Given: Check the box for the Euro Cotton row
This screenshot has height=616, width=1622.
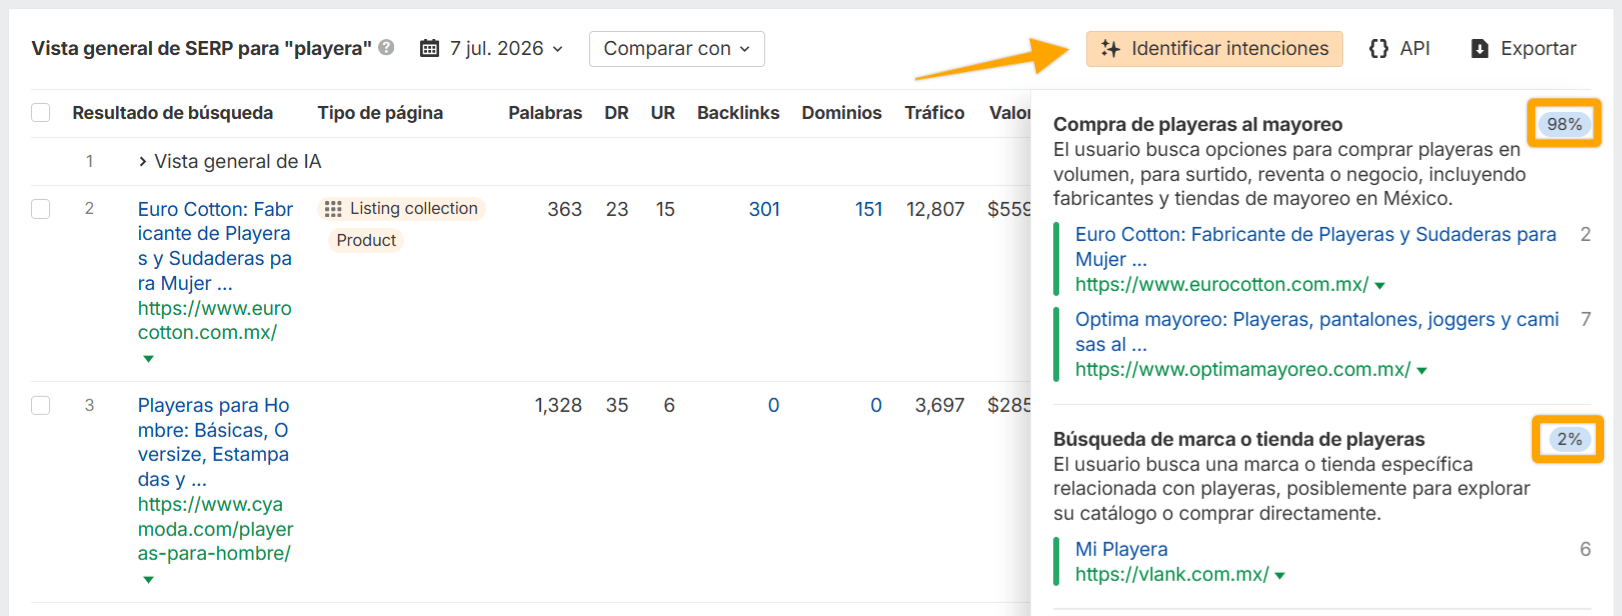Looking at the screenshot, I should 41,209.
